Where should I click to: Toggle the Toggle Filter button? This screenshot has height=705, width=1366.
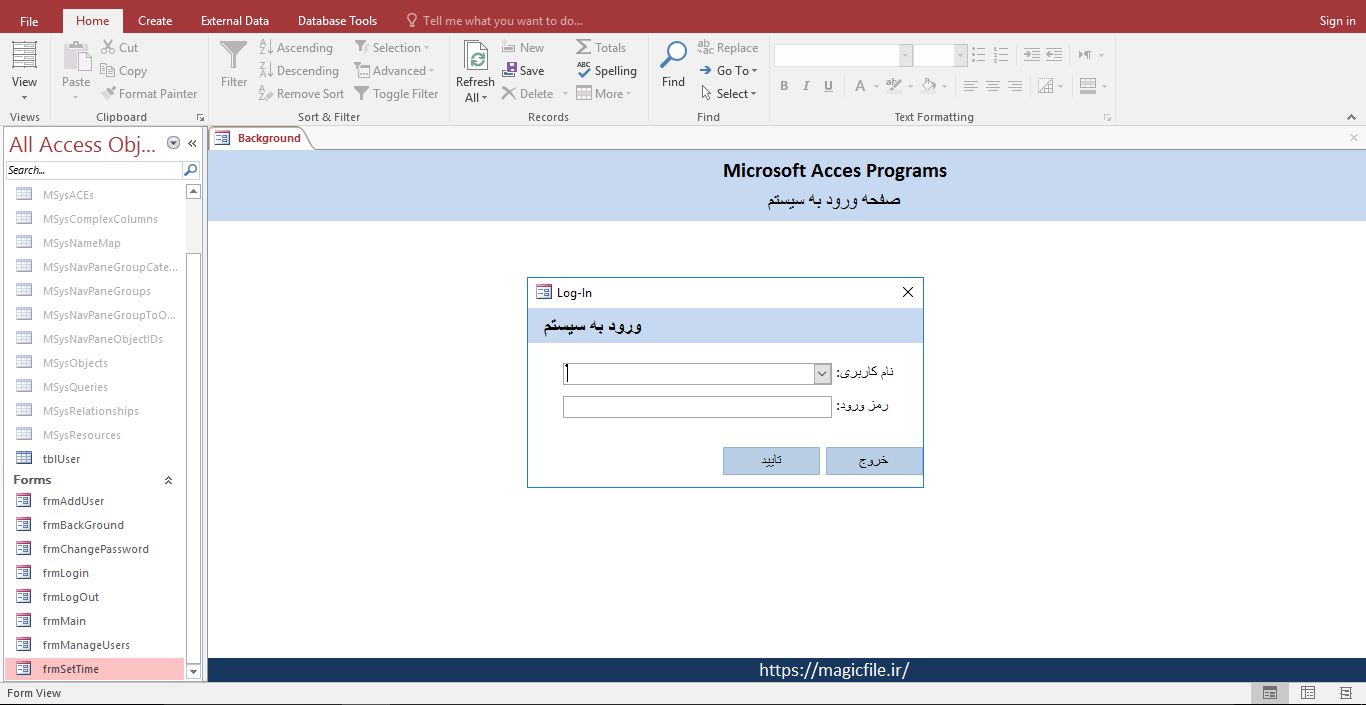[x=396, y=94]
